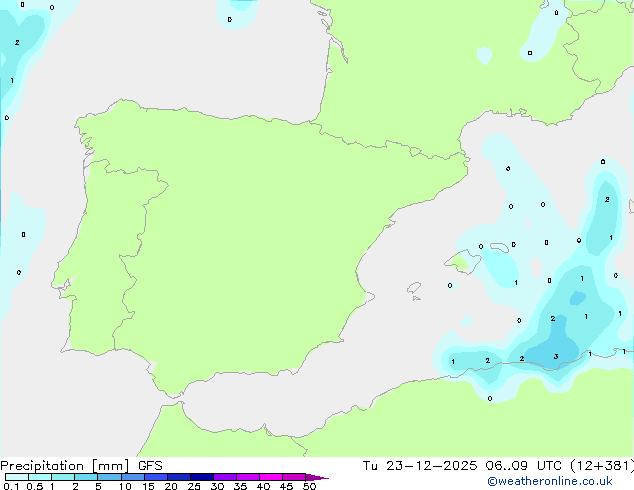Click the '0.1' legend scale label
Image resolution: width=634 pixels, height=490 pixels.
click(x=11, y=486)
